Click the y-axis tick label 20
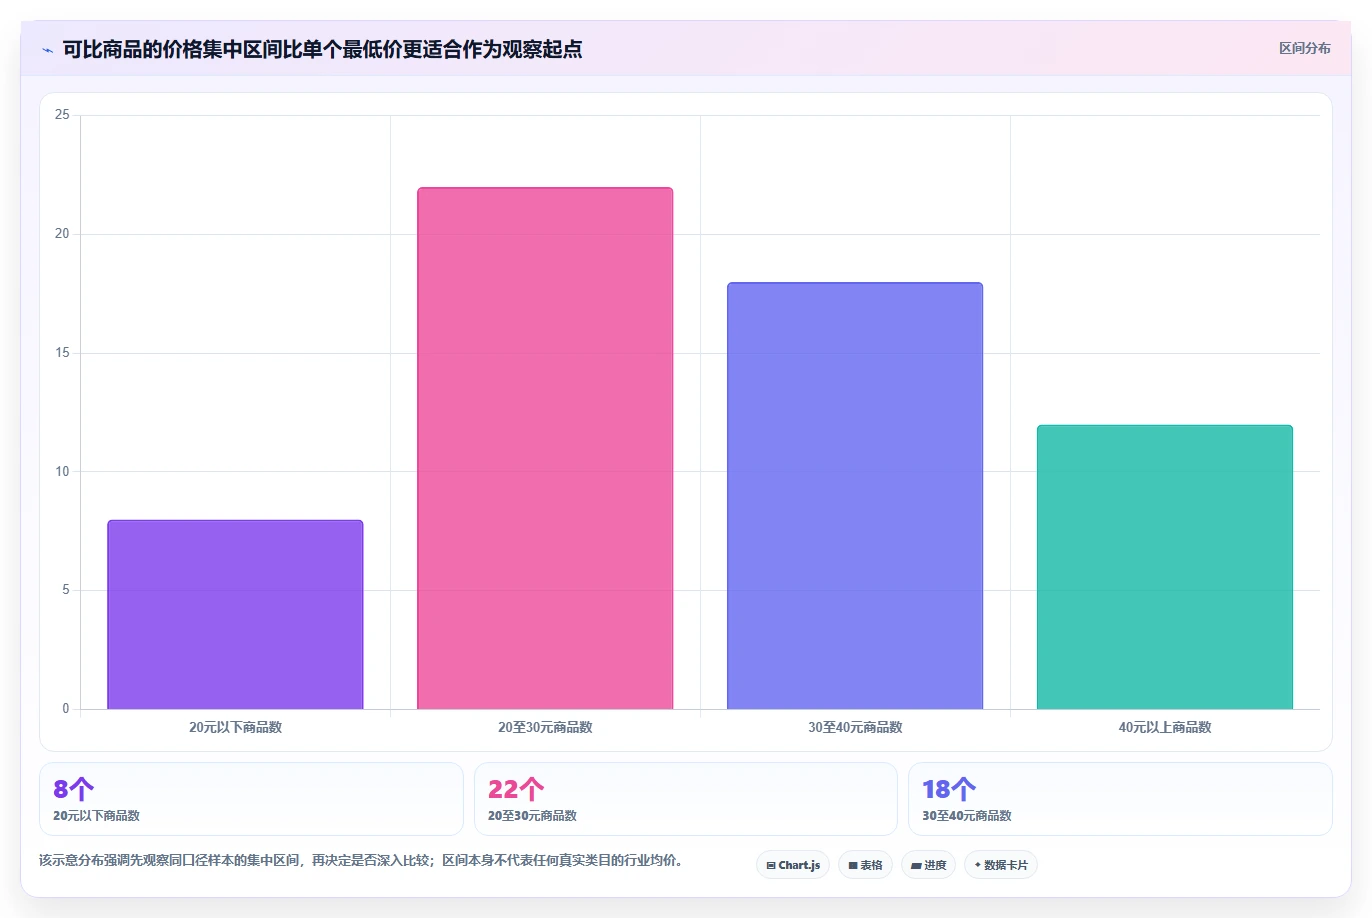Screen dimensions: 1372x918 point(62,234)
